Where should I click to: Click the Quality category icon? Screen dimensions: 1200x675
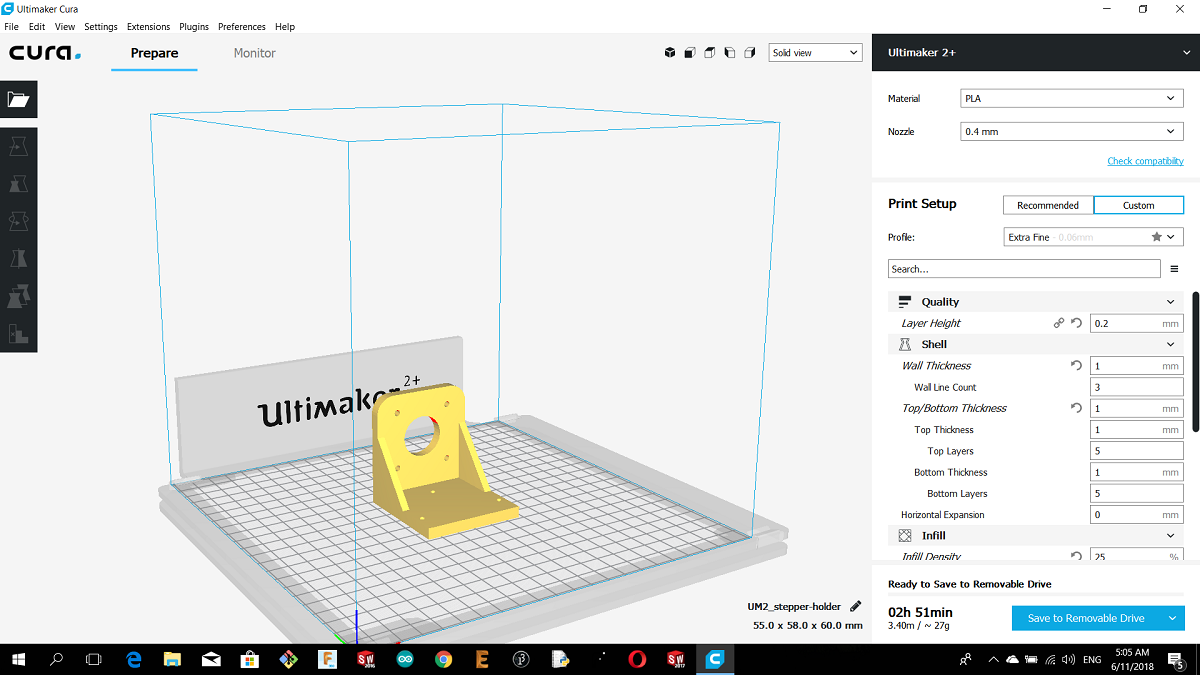(x=905, y=301)
